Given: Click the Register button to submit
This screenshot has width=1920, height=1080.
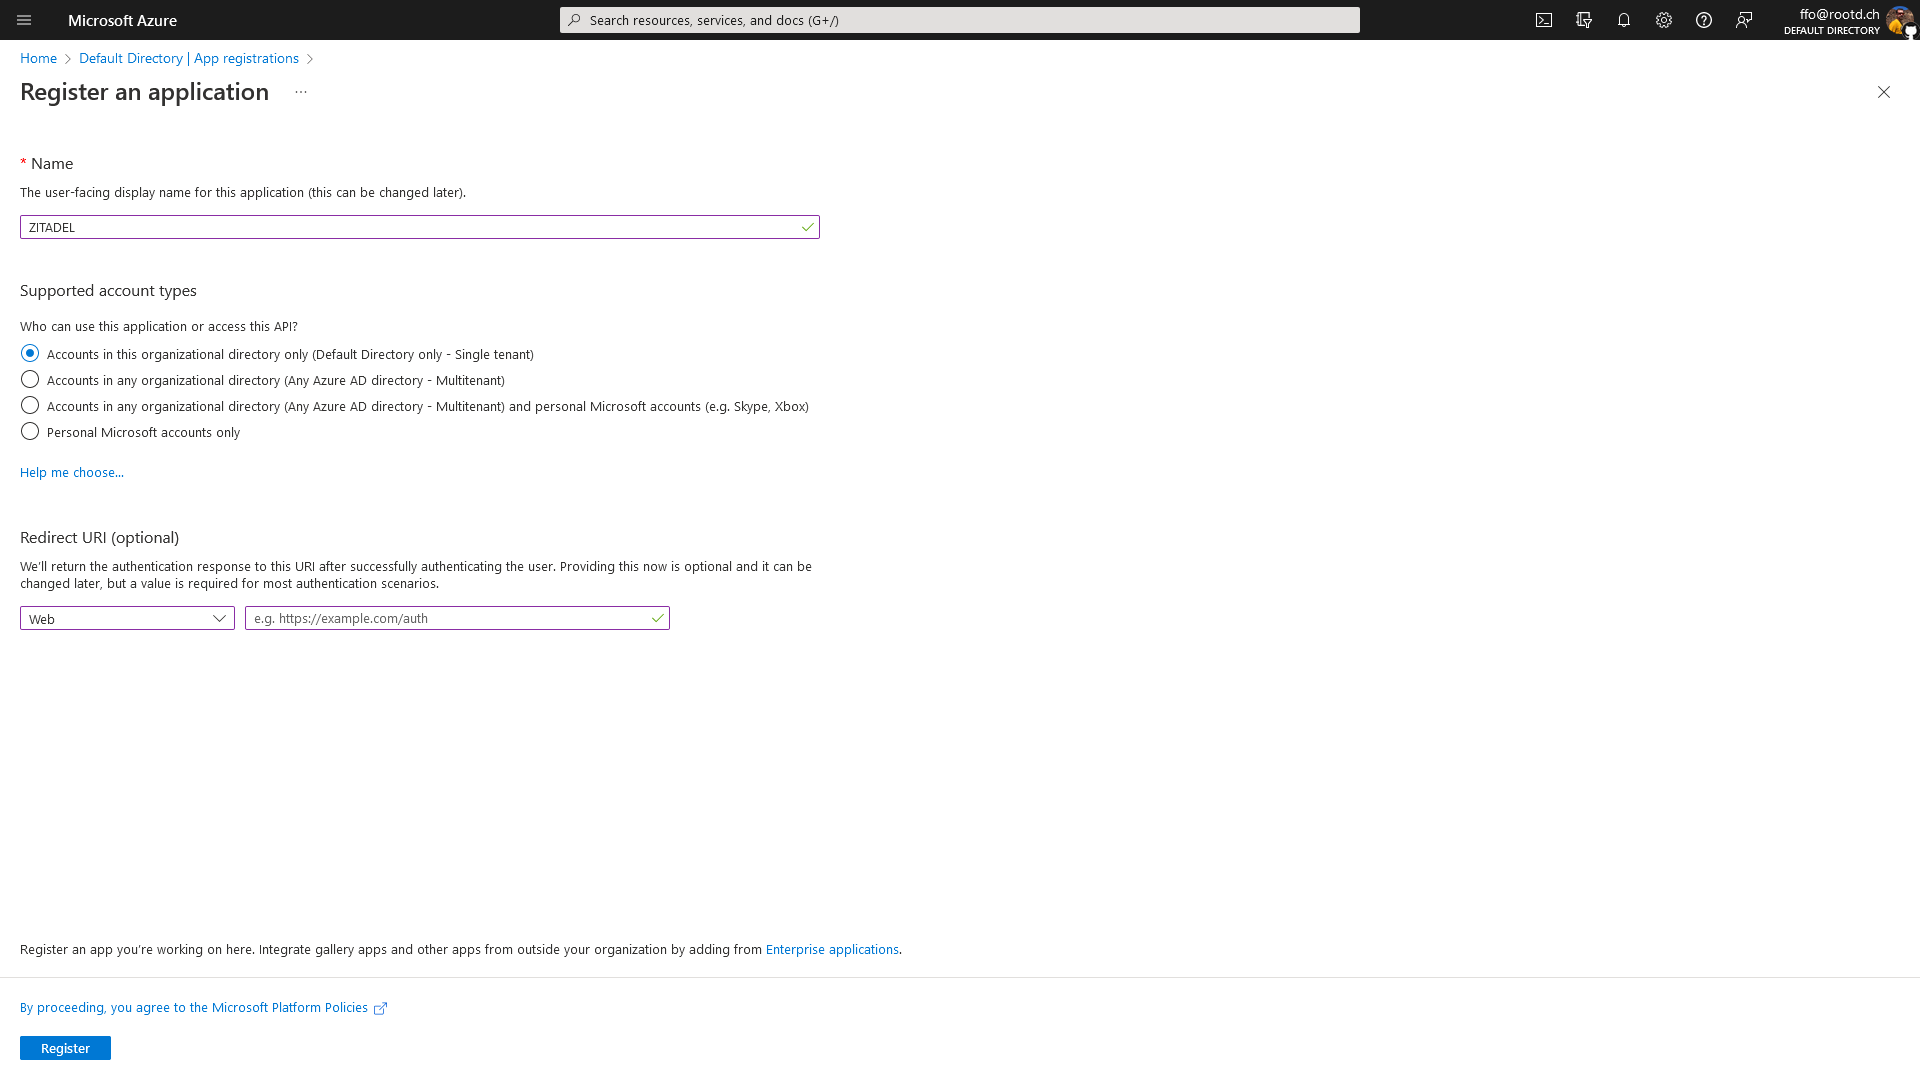Looking at the screenshot, I should pos(65,1047).
